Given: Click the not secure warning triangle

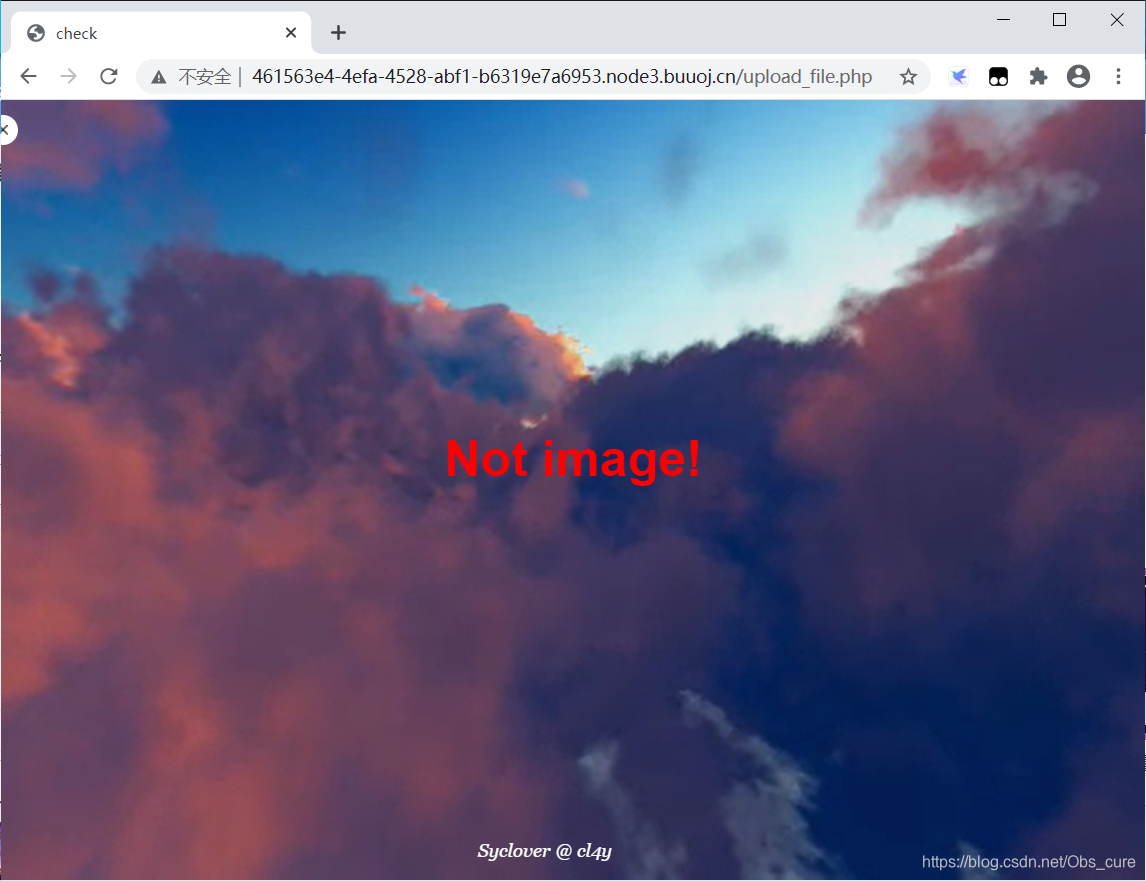Looking at the screenshot, I should (158, 77).
